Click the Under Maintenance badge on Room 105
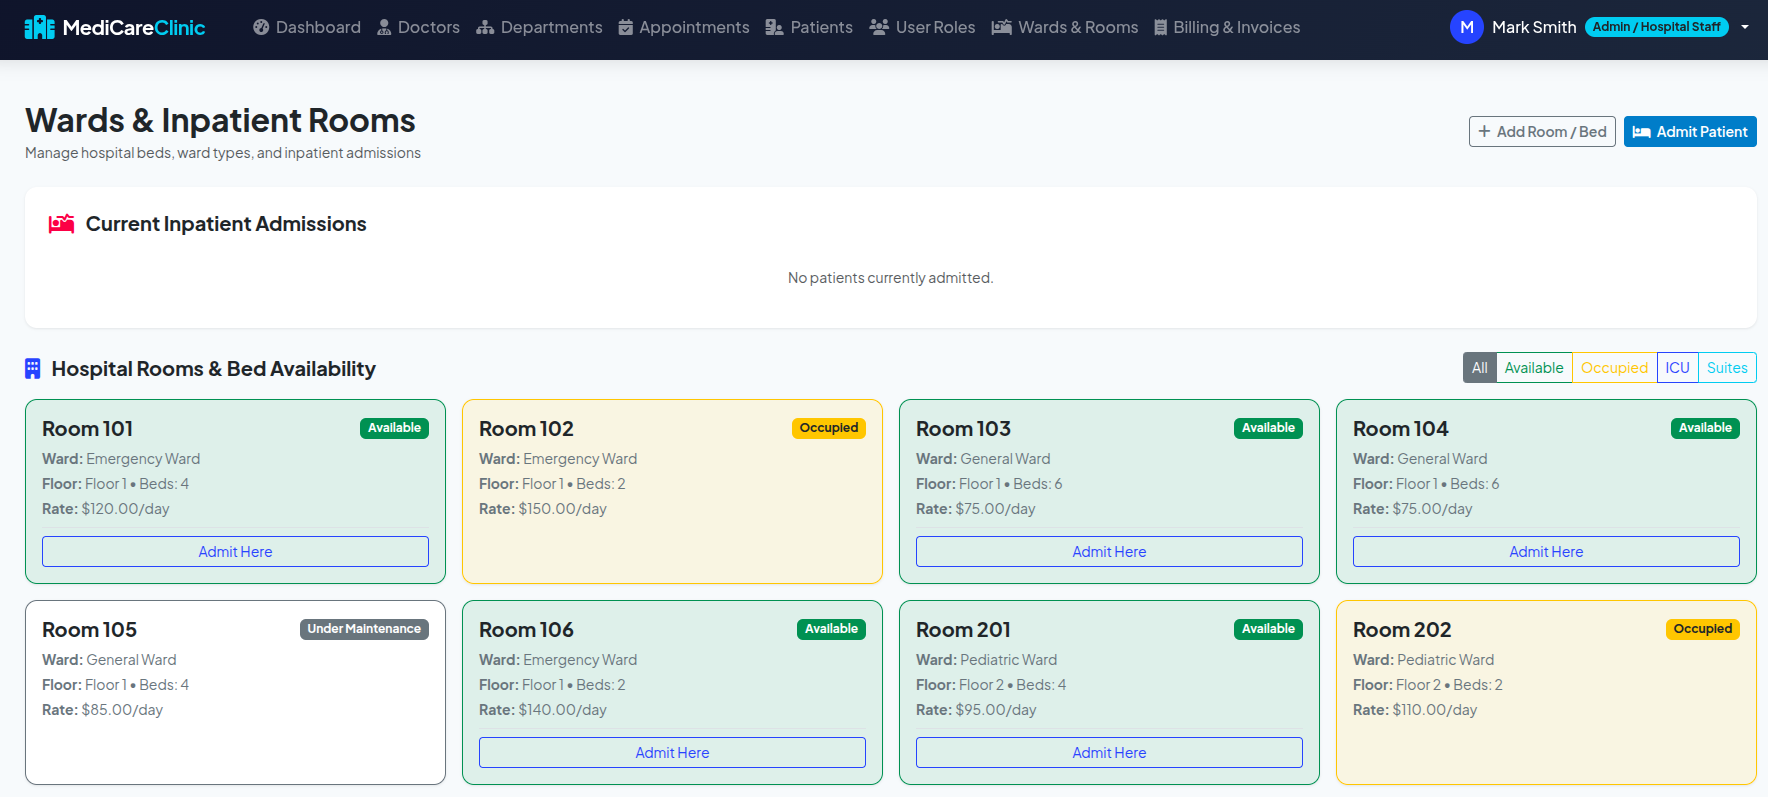This screenshot has height=797, width=1768. tap(364, 629)
